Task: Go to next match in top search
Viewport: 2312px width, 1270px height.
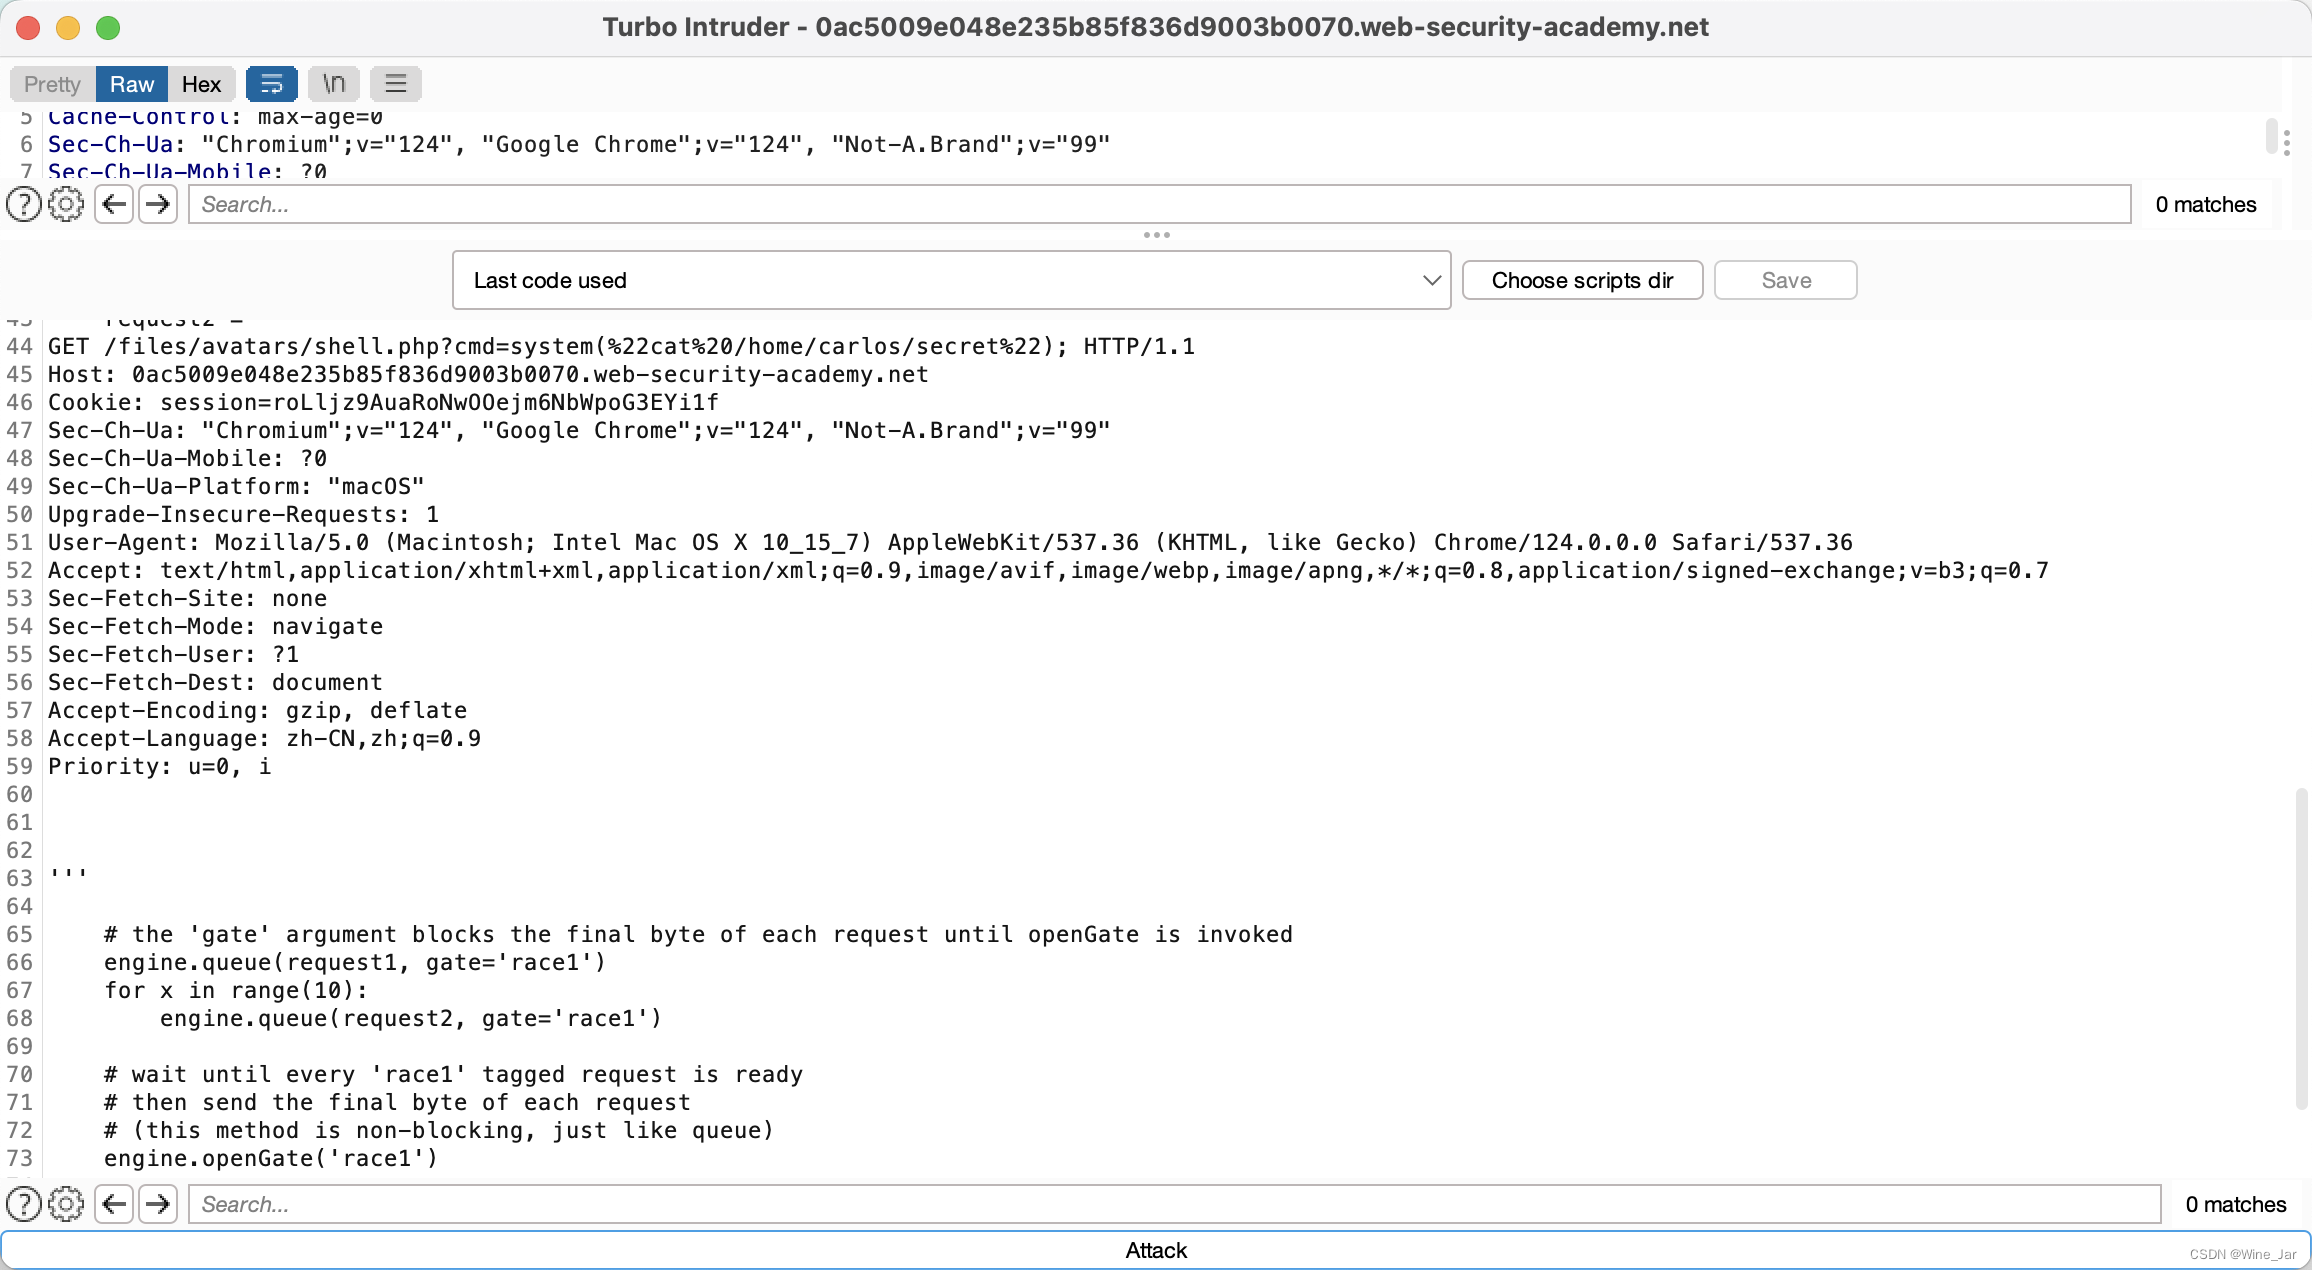Action: 158,205
